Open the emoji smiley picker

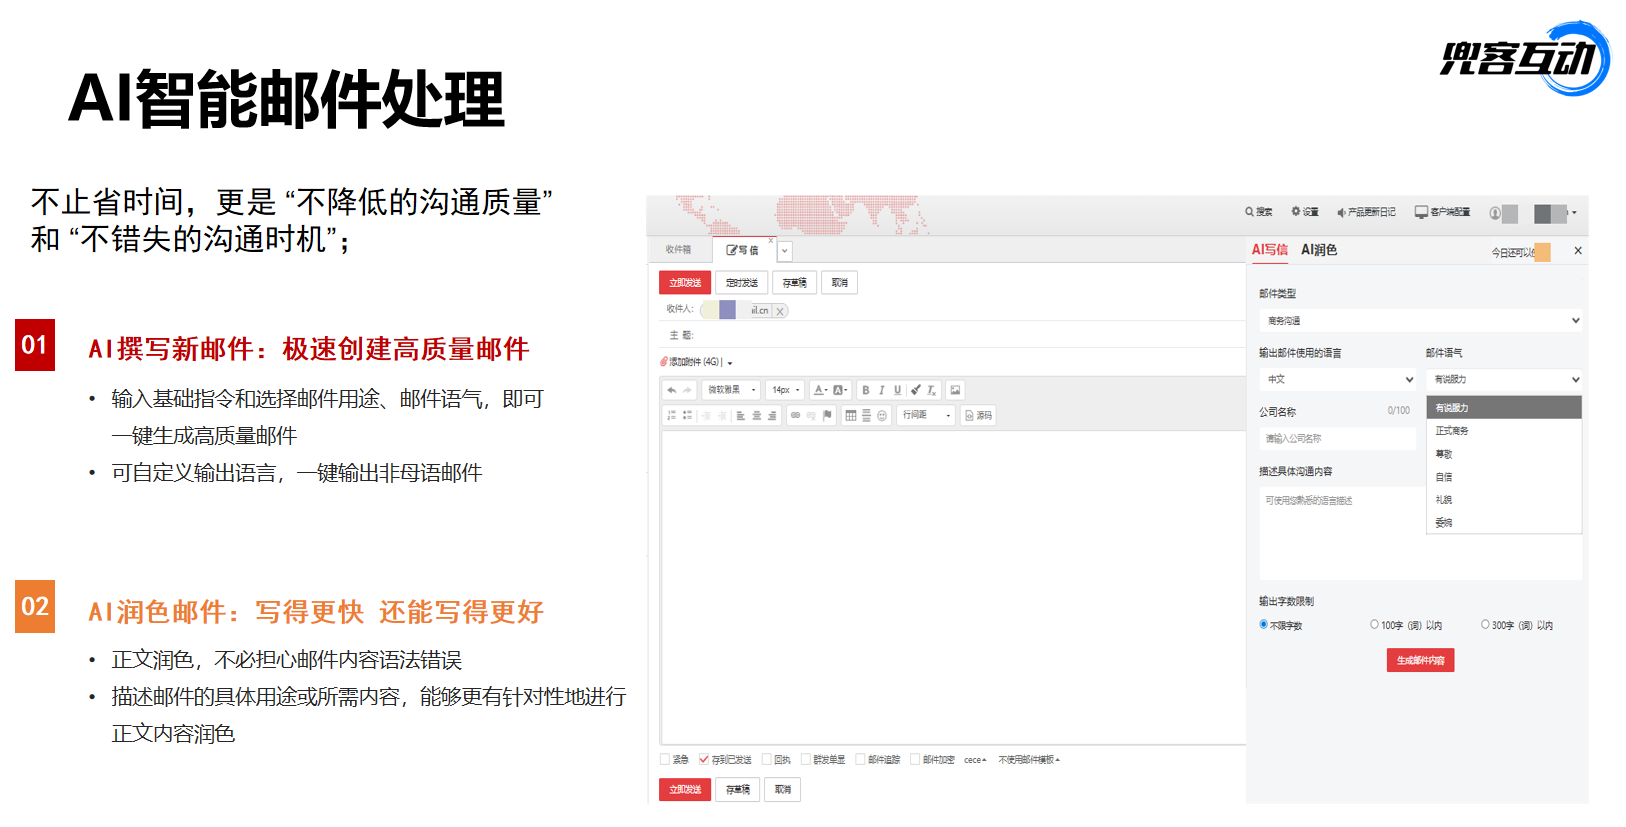(882, 415)
